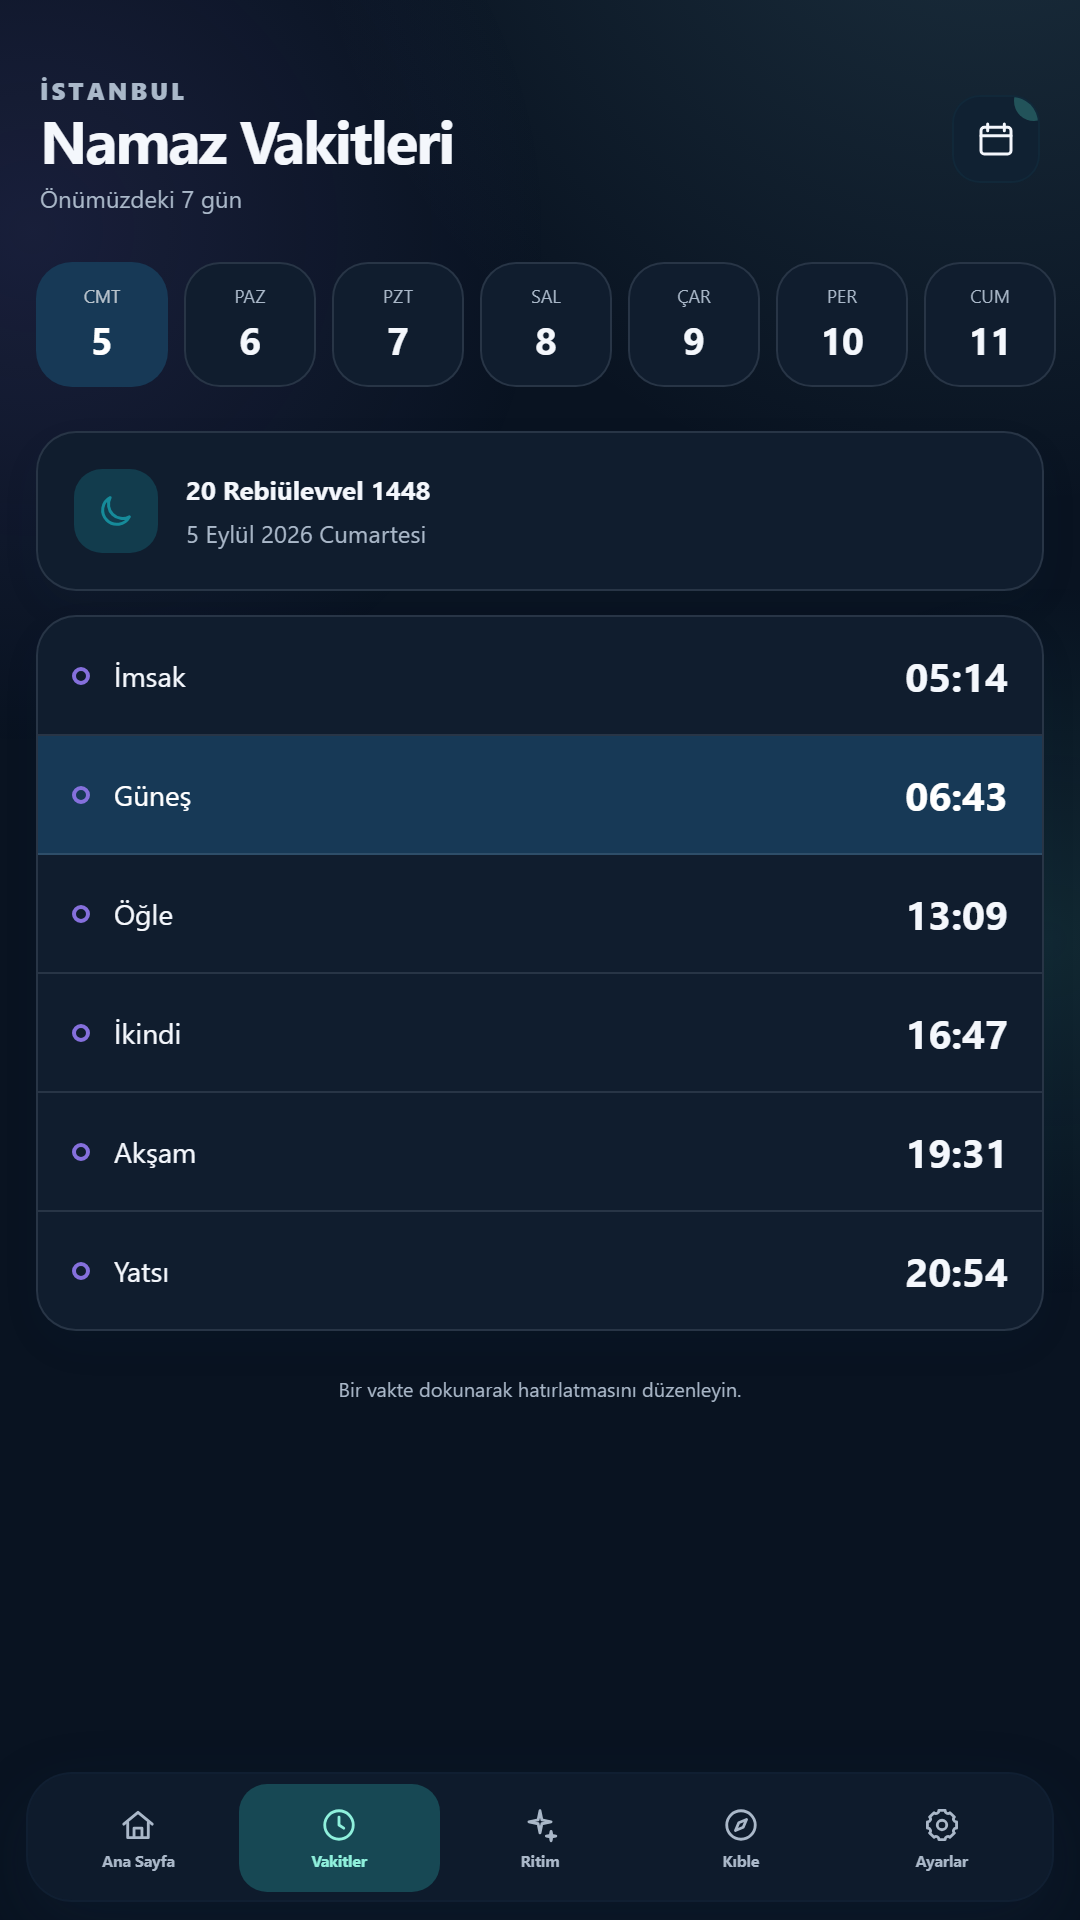Edit reminder for Güneş 06:43 row
The image size is (1080, 1920).
pos(540,795)
